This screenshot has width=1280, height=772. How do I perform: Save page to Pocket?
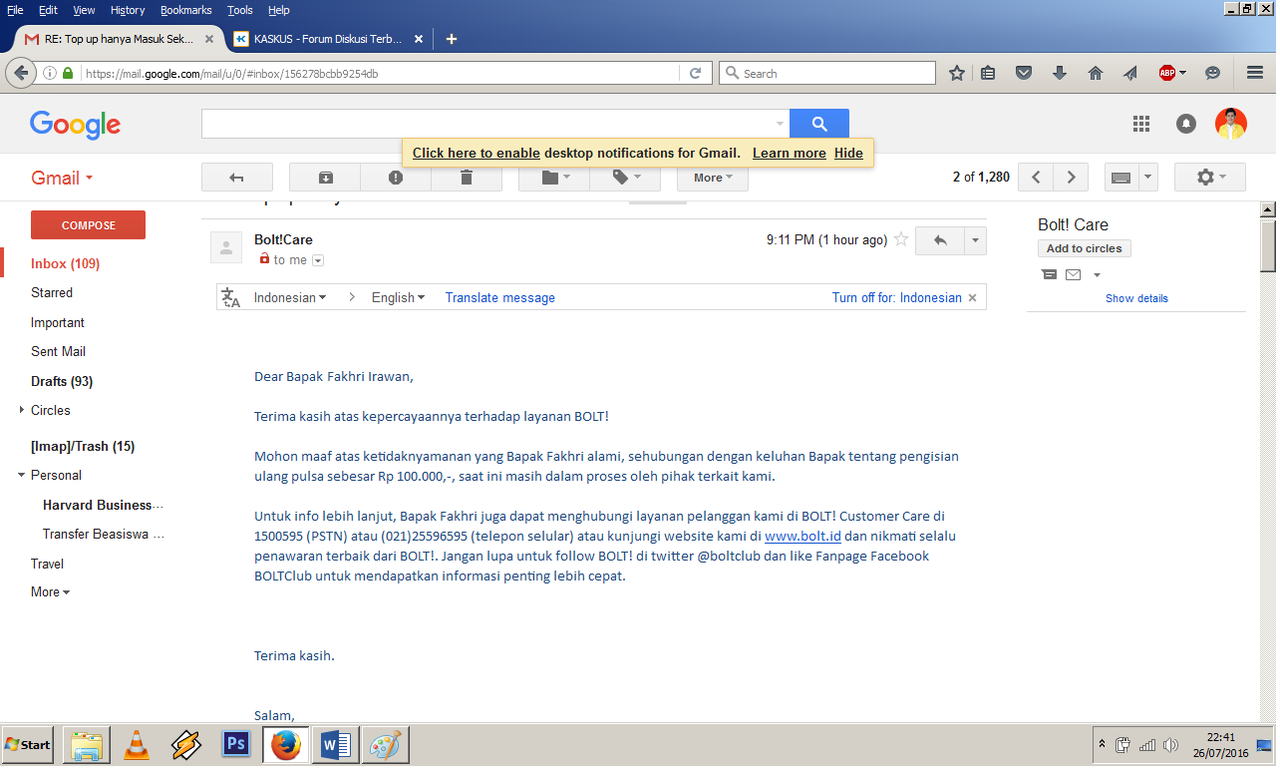pos(1024,73)
